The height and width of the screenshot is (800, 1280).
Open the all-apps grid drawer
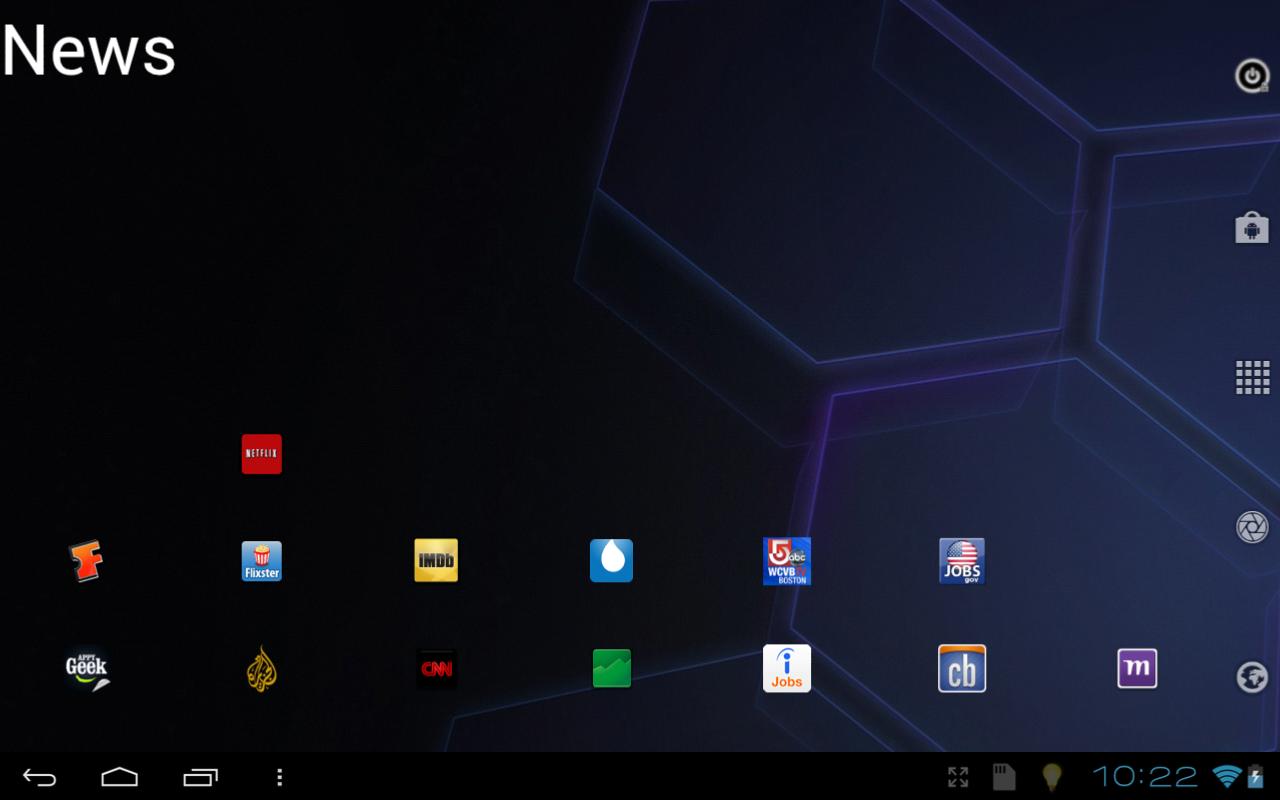(1252, 377)
